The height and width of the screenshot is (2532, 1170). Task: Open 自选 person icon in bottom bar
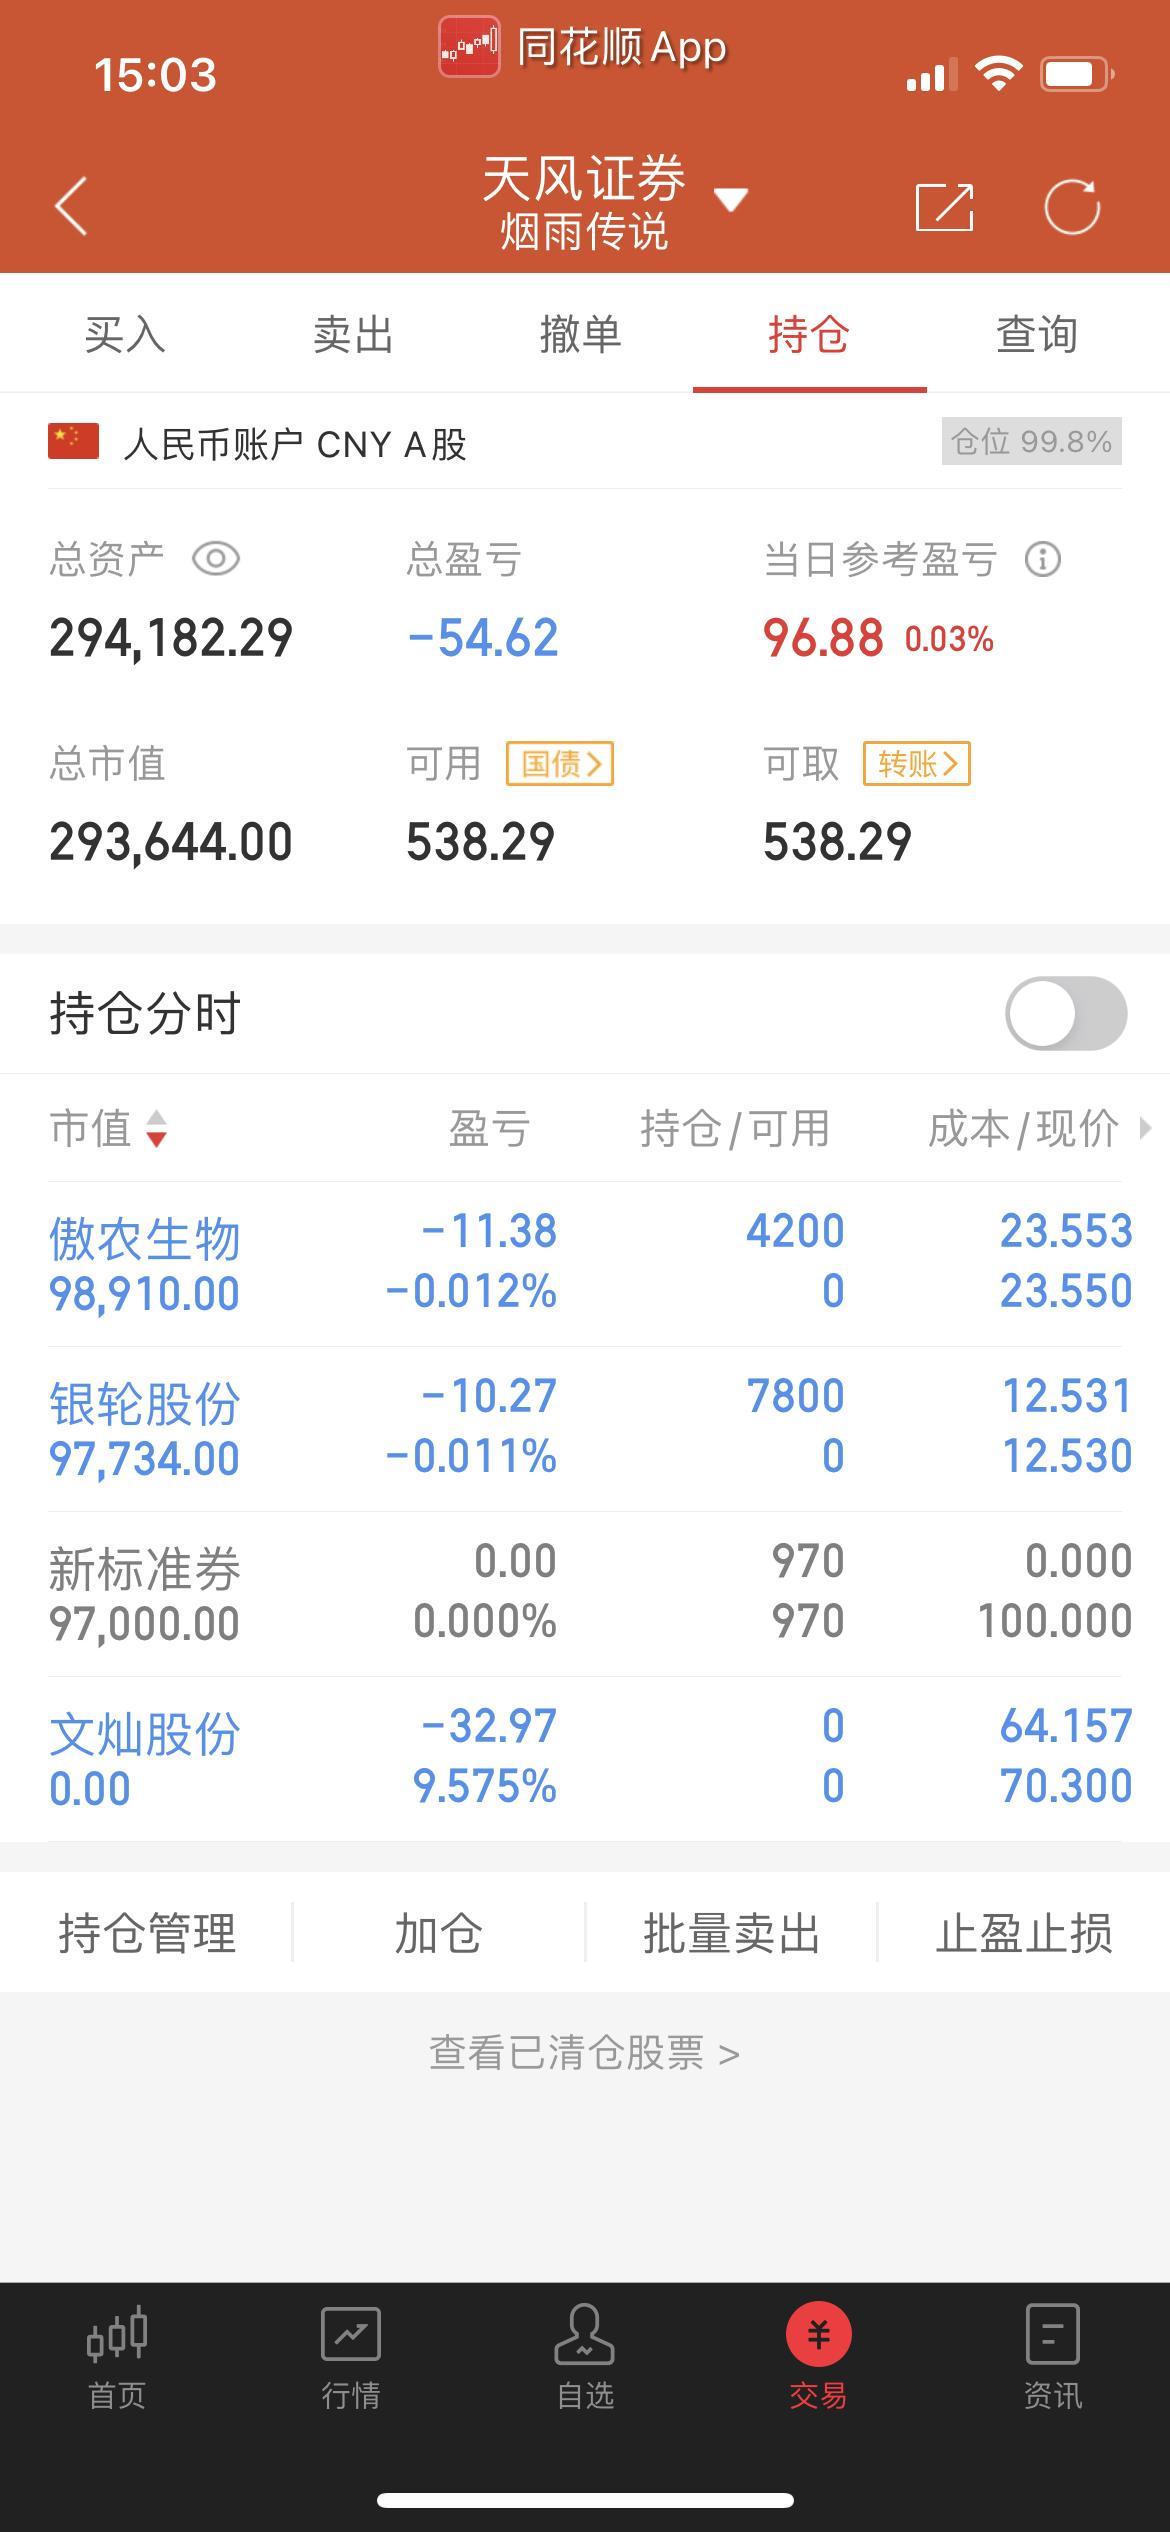(x=585, y=2333)
